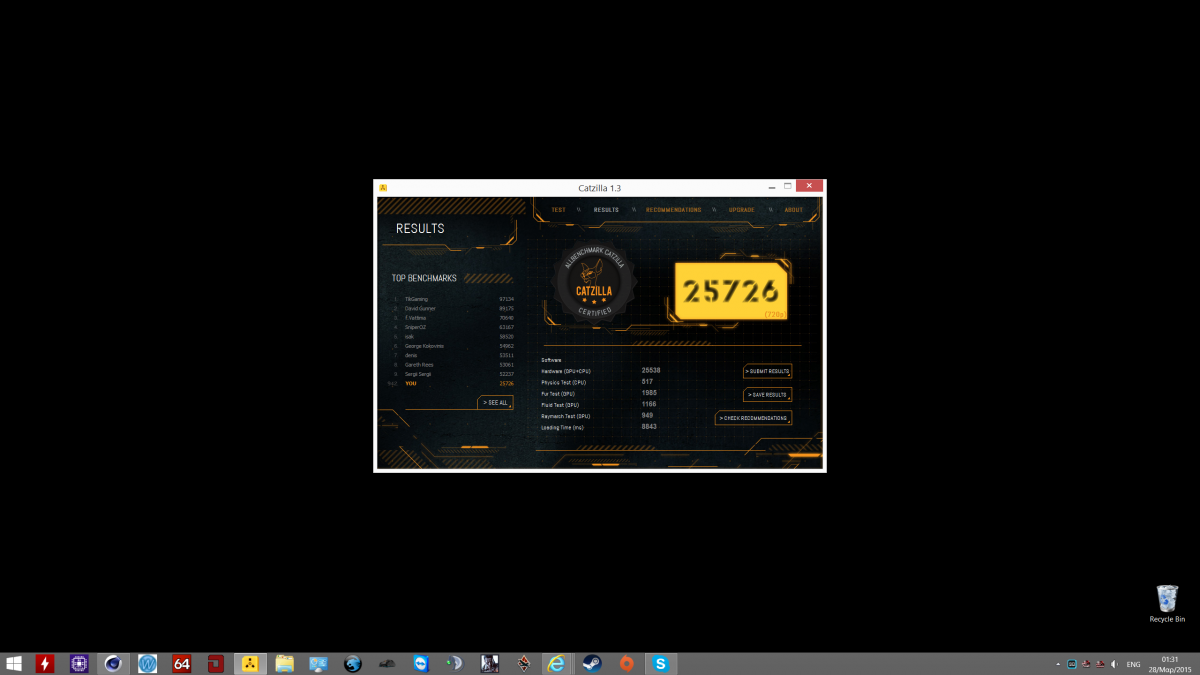This screenshot has width=1200, height=675.
Task: Switch the ENG input language indicator
Action: tap(1134, 664)
